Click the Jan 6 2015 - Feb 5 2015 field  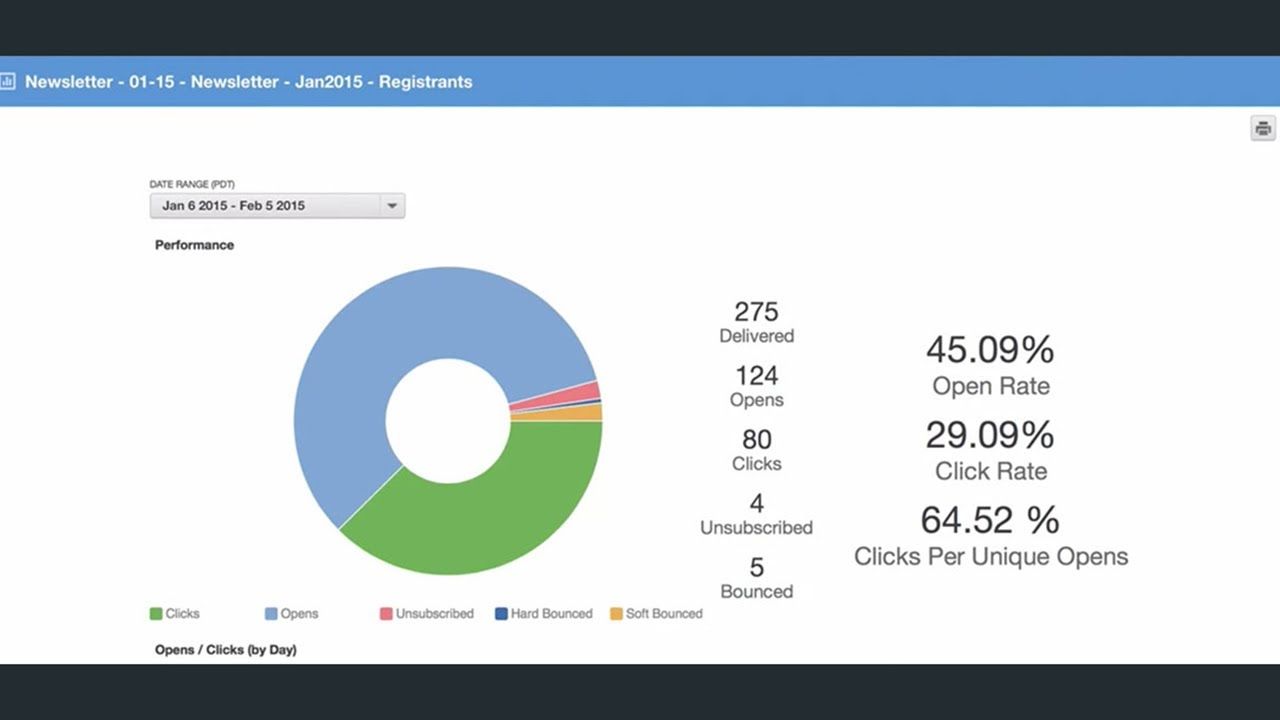pyautogui.click(x=265, y=206)
